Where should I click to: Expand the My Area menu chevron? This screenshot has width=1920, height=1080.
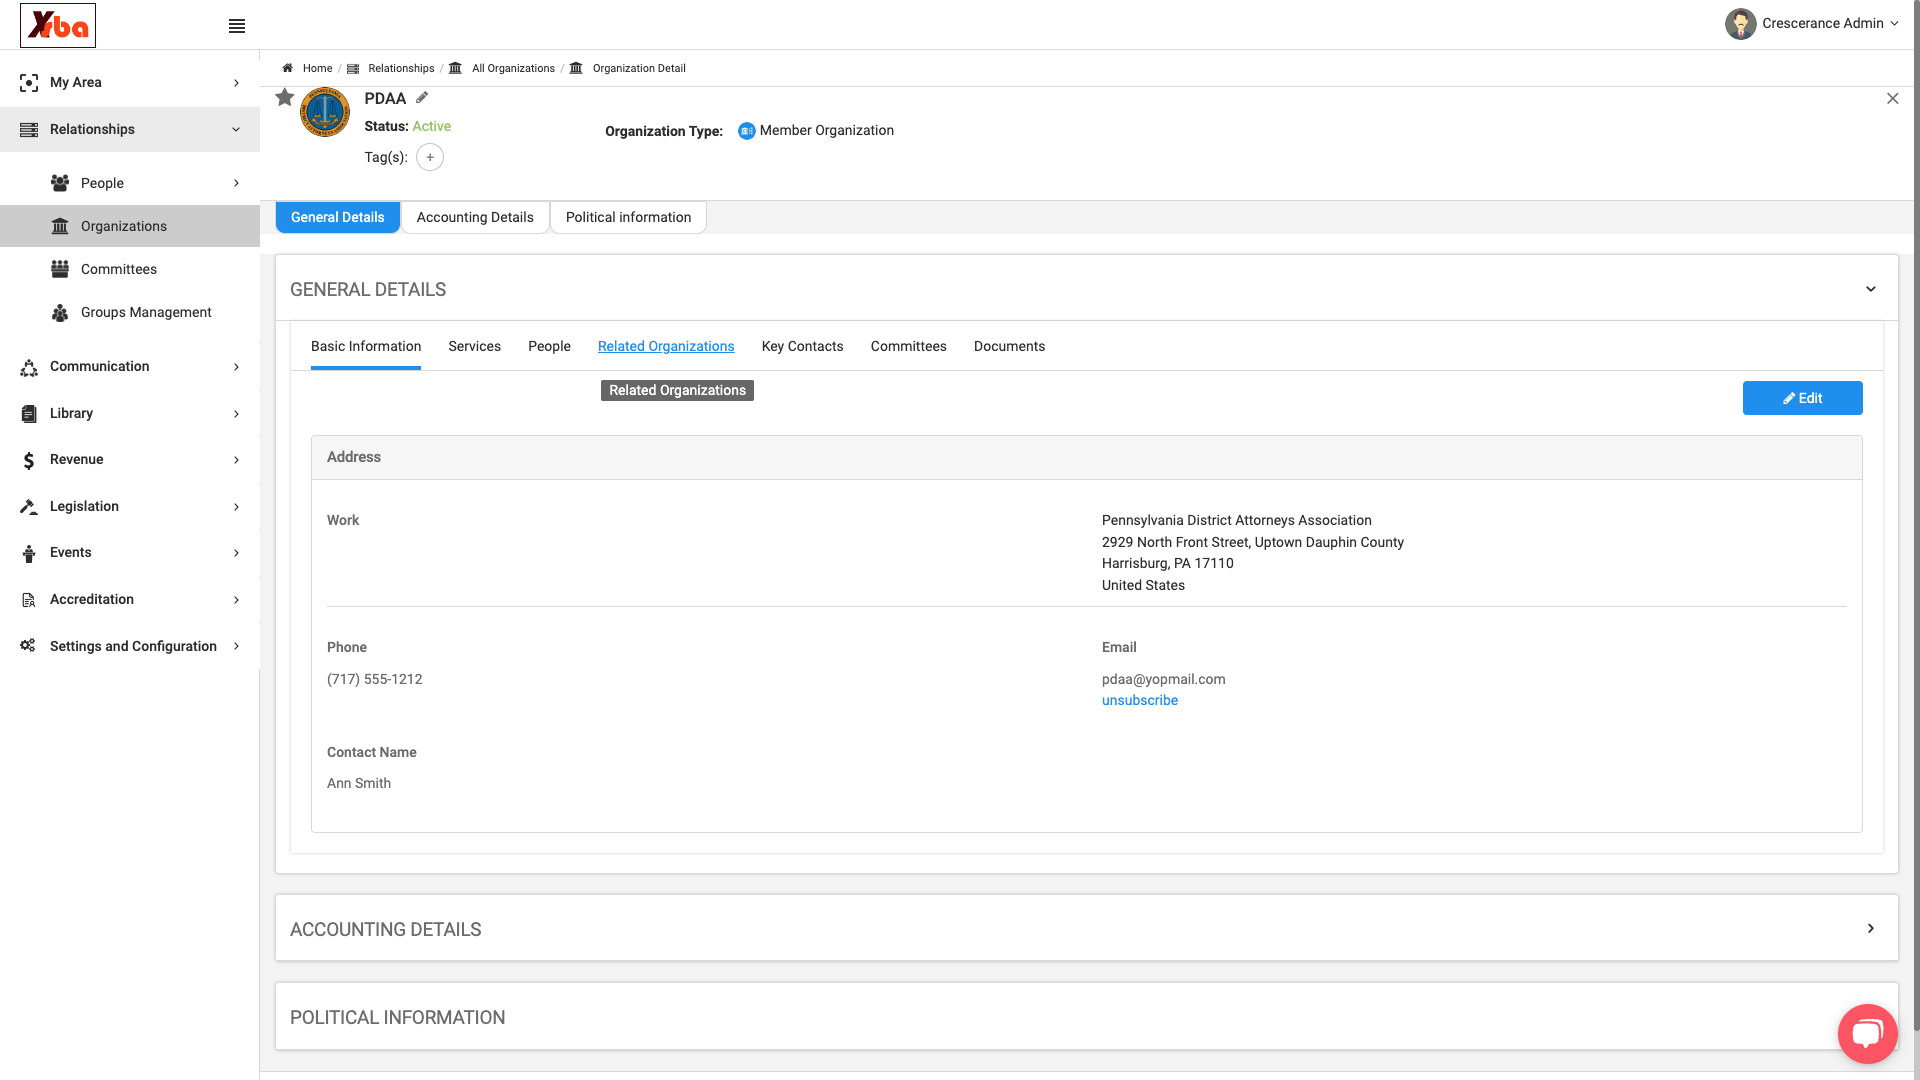point(237,83)
